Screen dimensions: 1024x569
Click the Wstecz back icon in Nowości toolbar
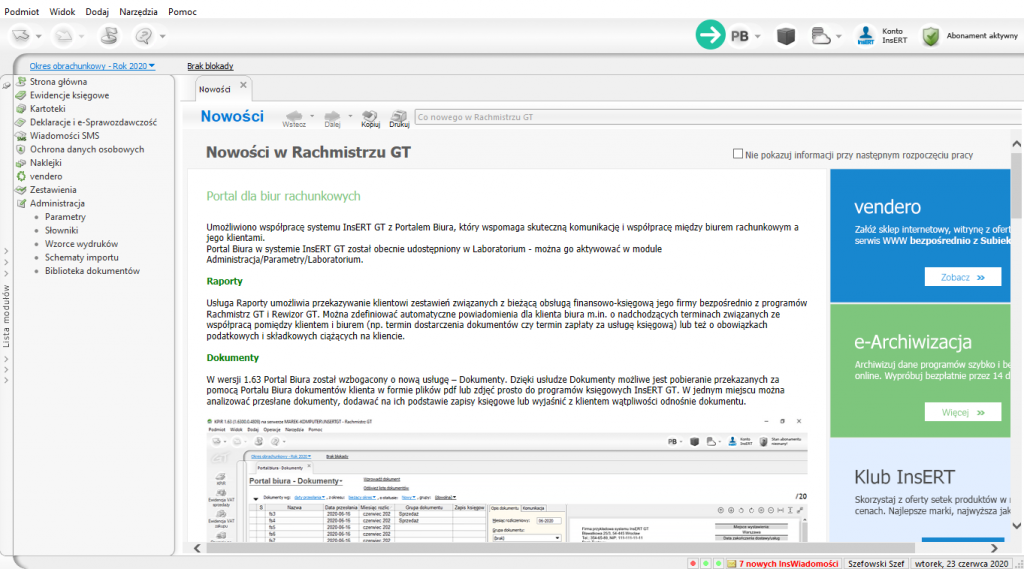click(294, 118)
